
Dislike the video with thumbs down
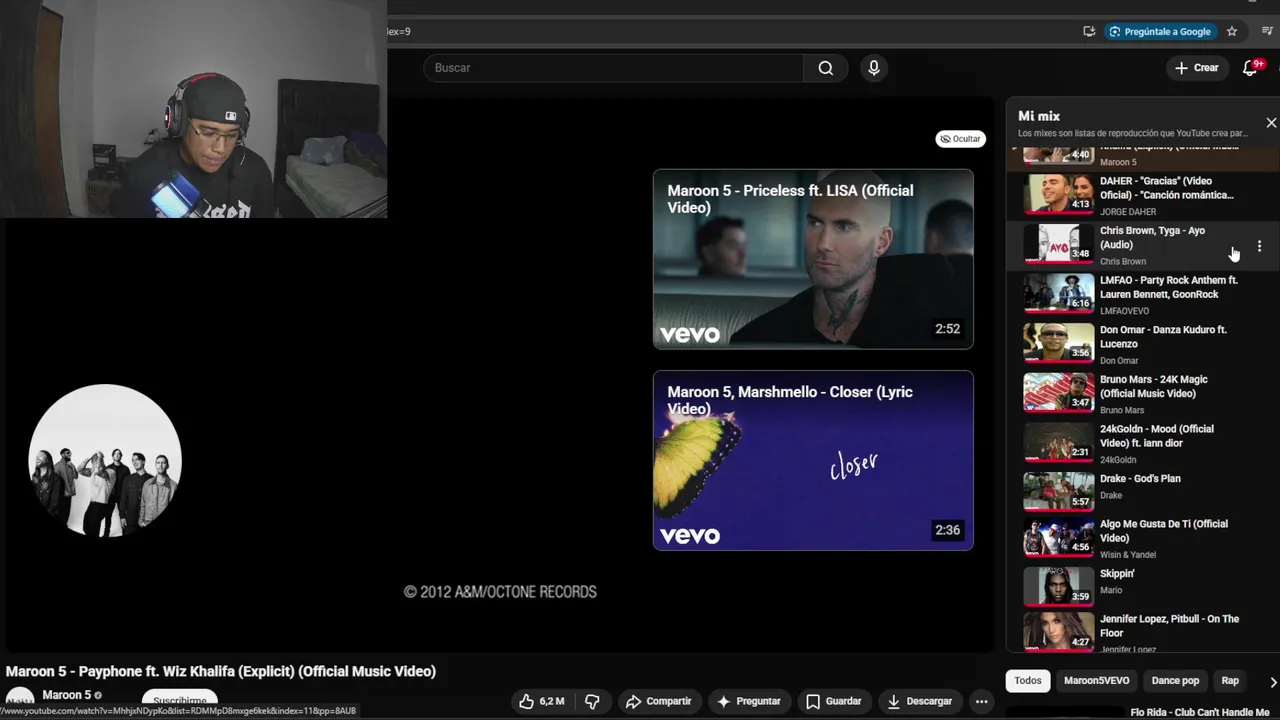(592, 701)
